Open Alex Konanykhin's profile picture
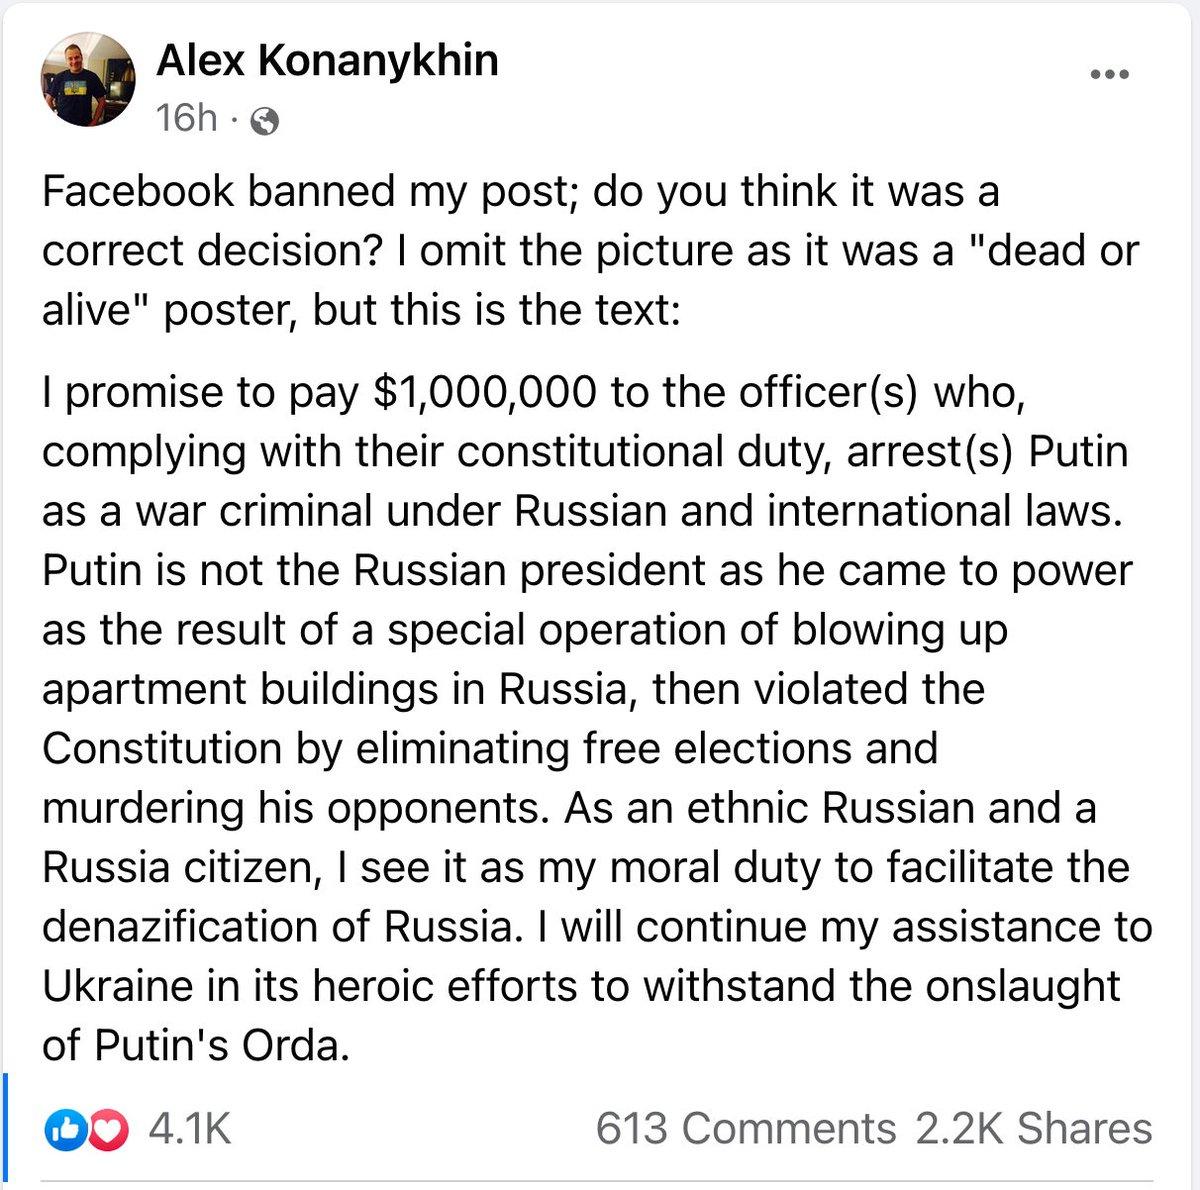1200x1190 pixels. click(x=88, y=79)
